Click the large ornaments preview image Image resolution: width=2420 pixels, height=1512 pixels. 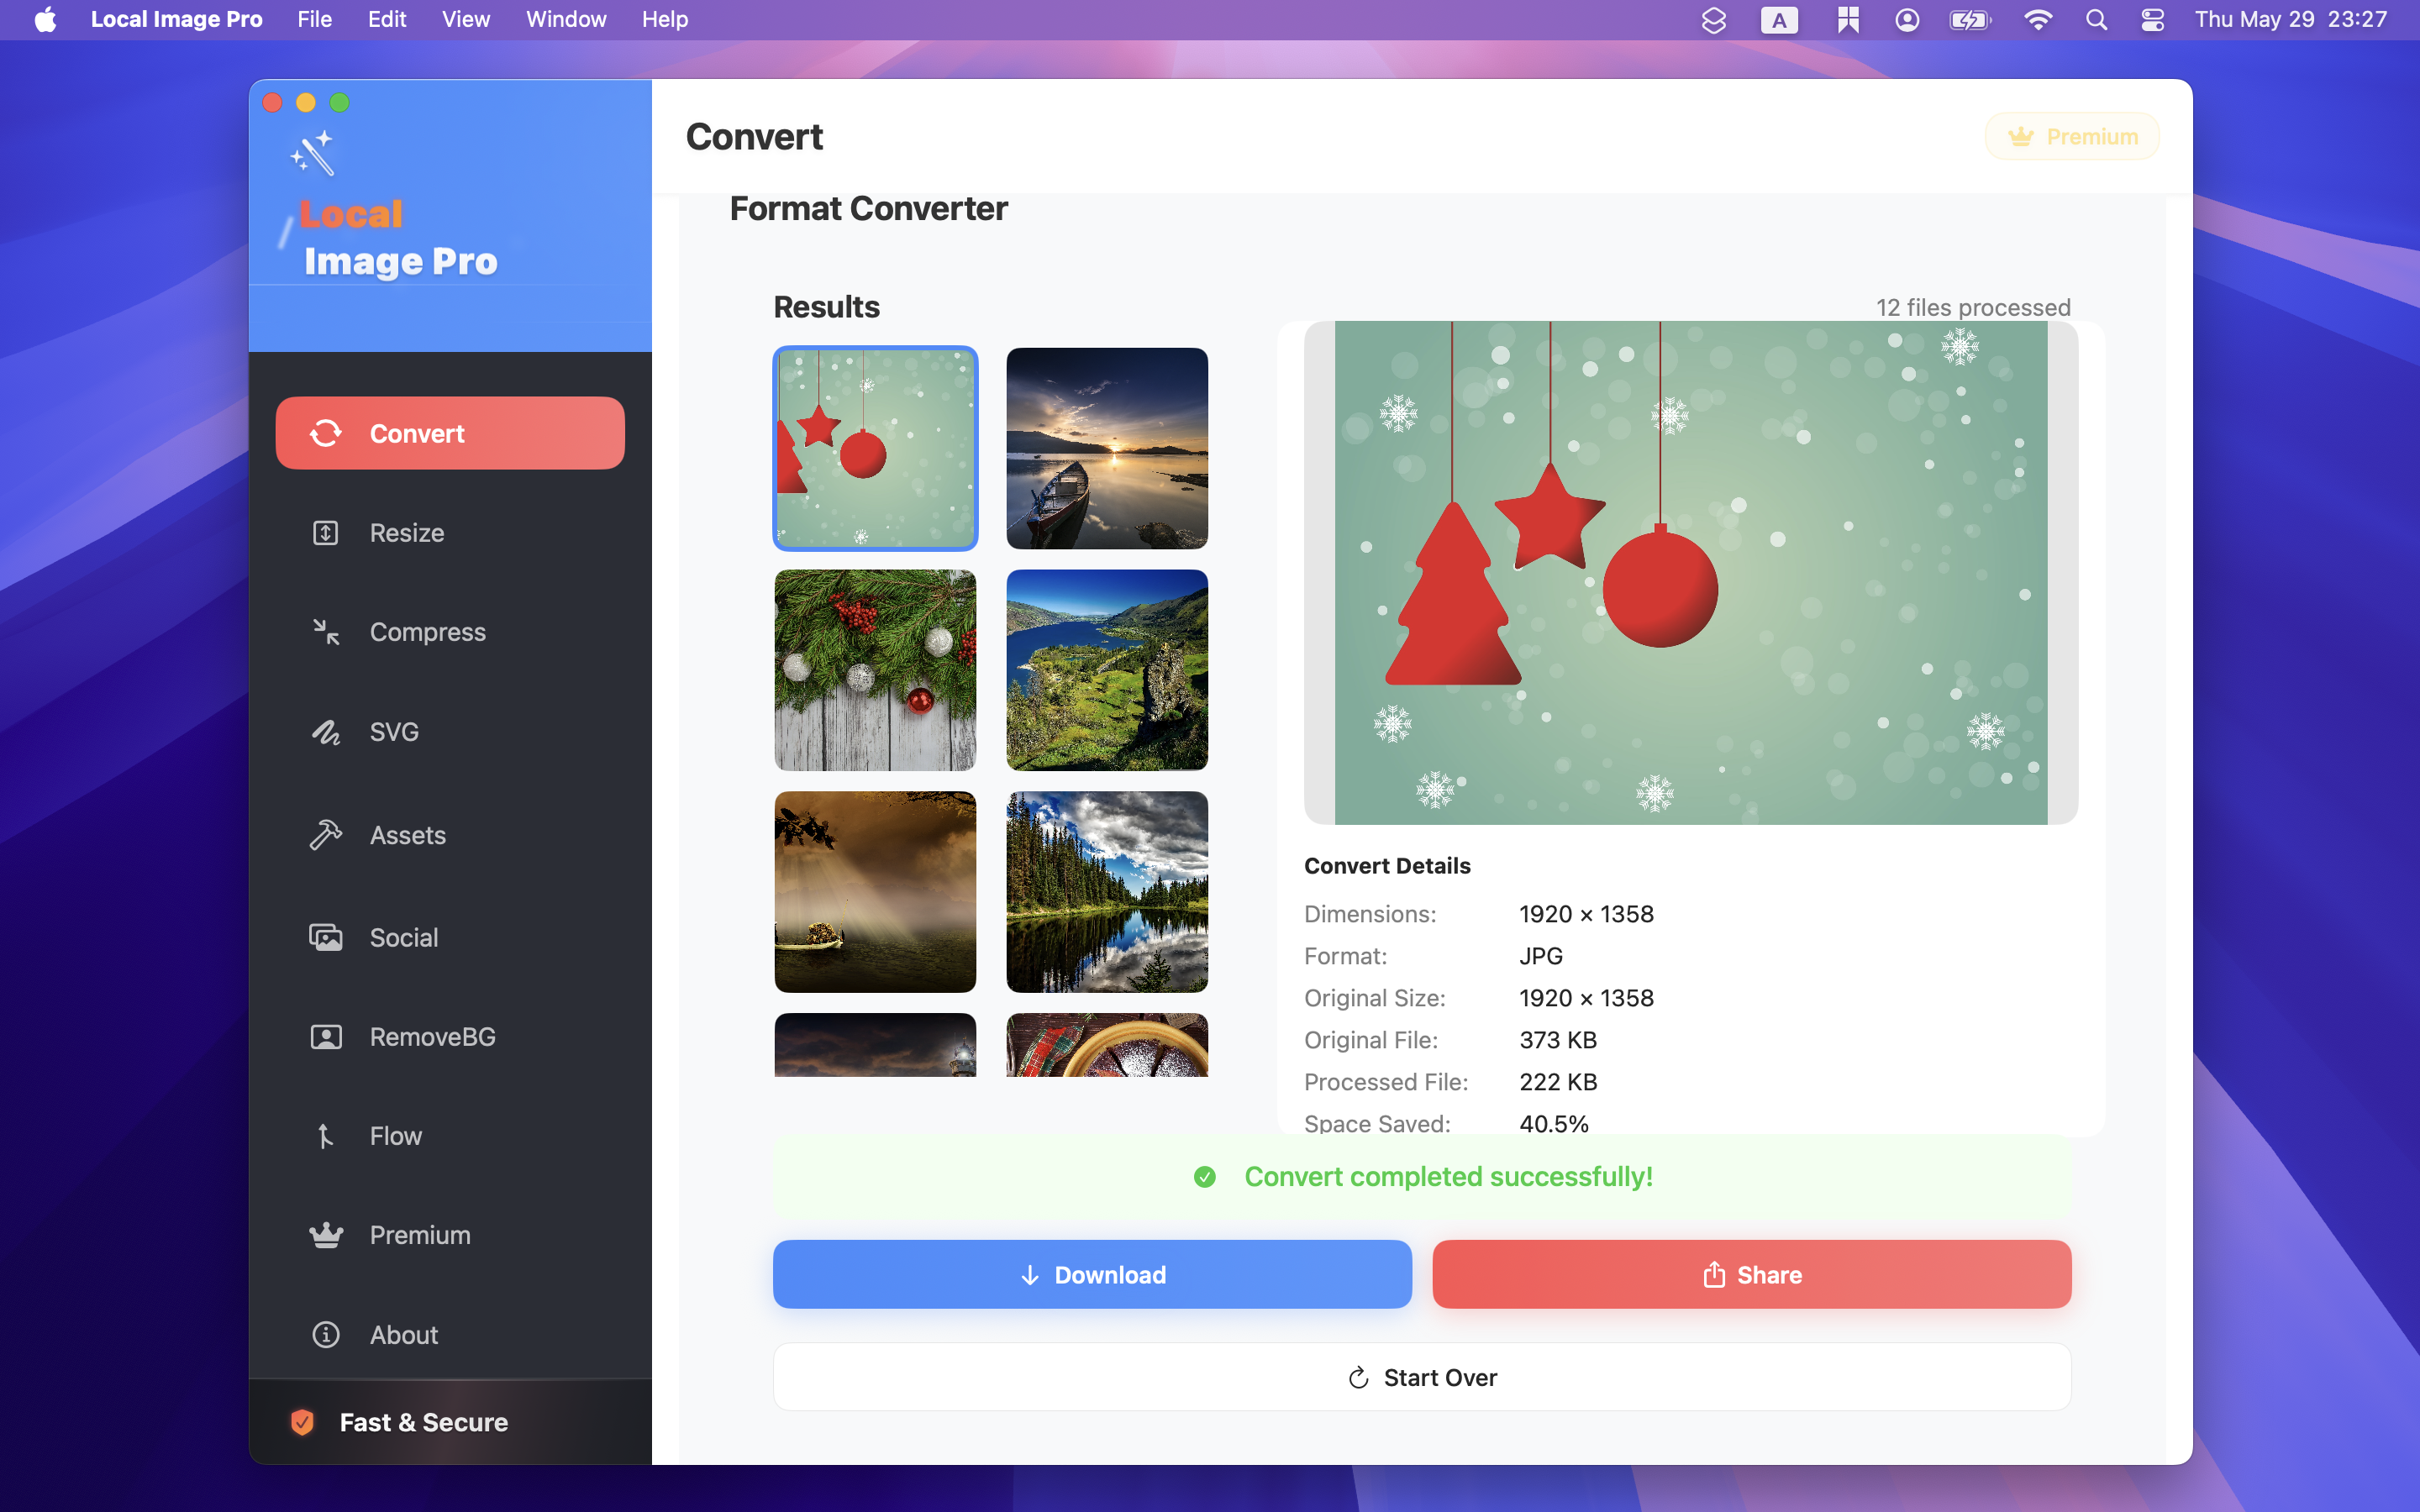pos(1691,572)
